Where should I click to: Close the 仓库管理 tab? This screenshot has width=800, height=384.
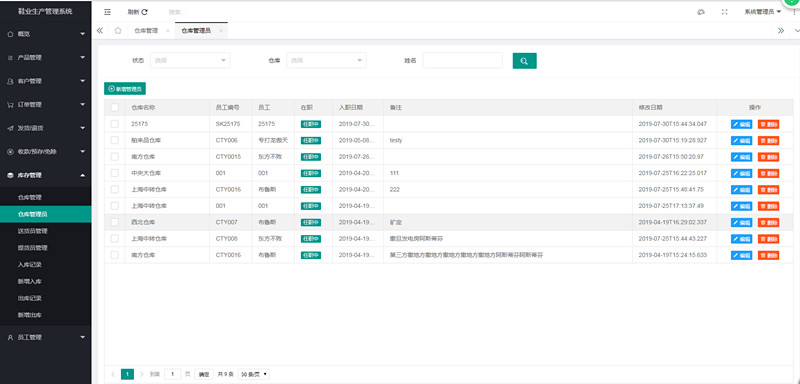[168, 31]
